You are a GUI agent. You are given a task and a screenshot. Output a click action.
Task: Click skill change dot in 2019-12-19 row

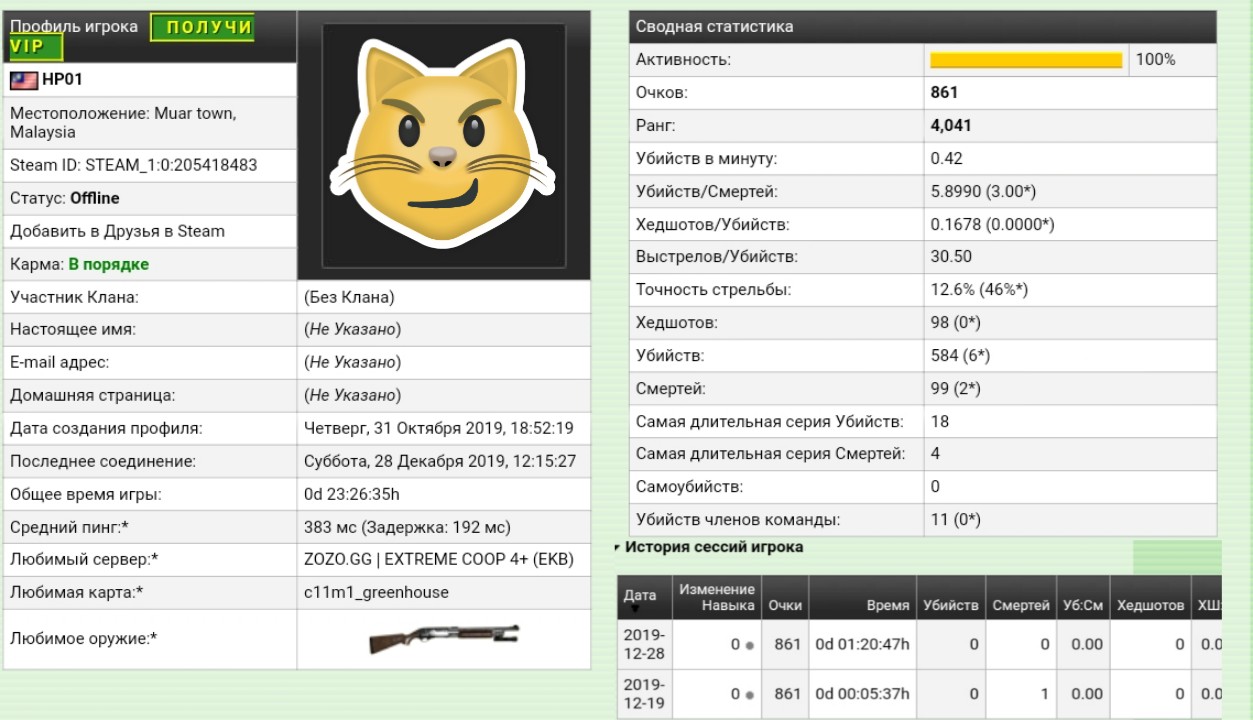coord(749,695)
